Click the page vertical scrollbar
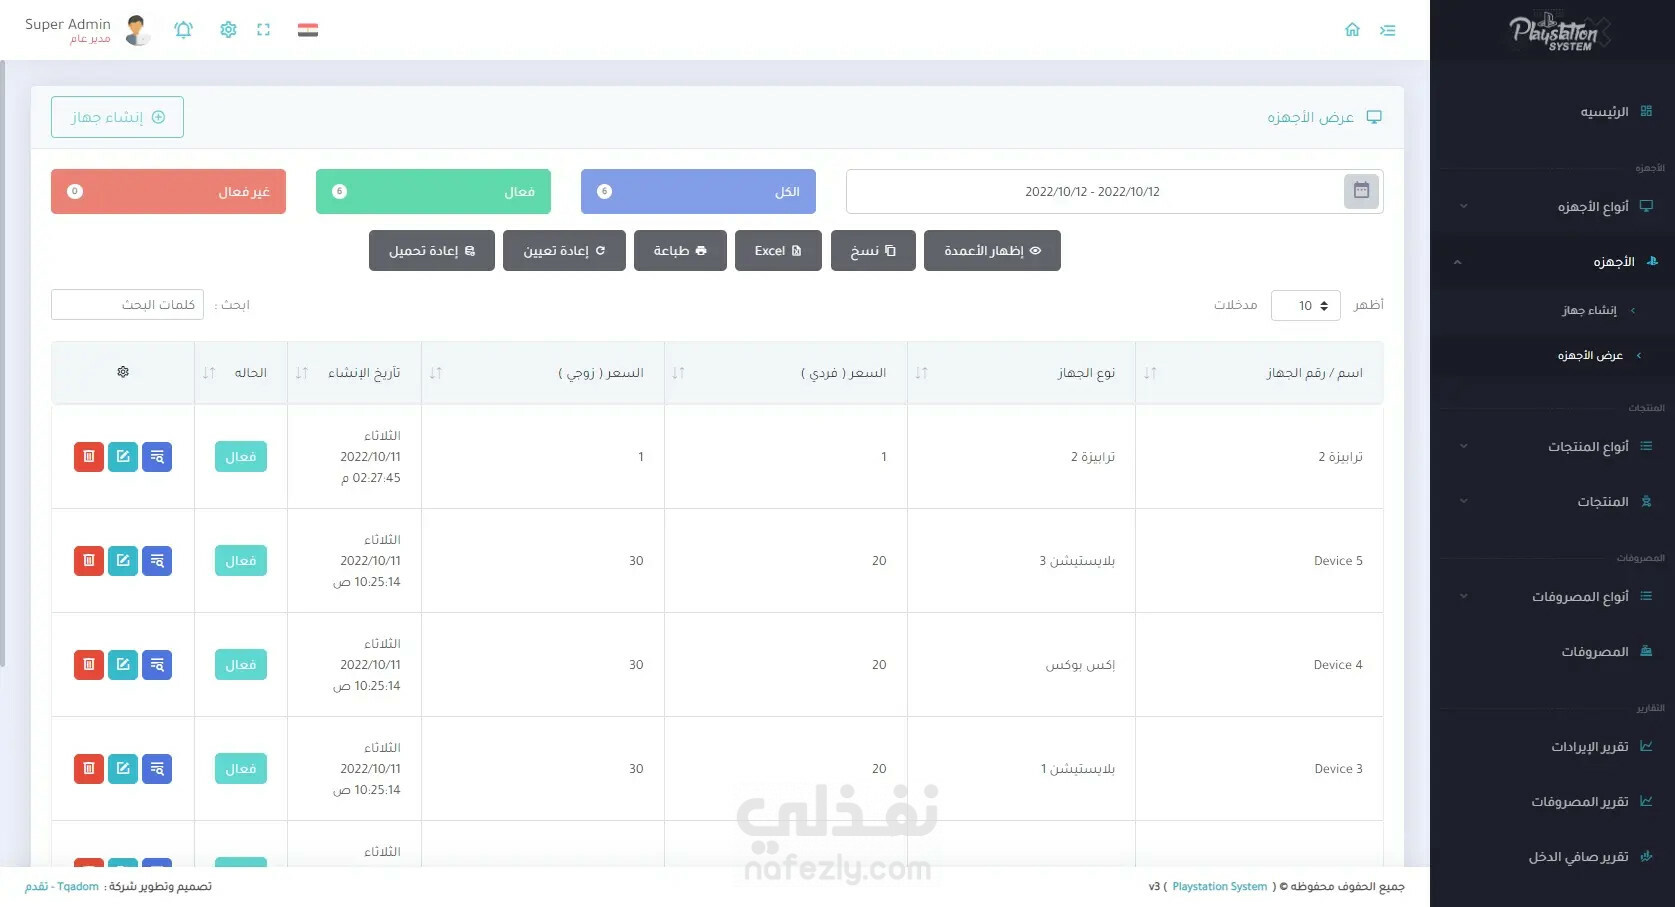 3,362
